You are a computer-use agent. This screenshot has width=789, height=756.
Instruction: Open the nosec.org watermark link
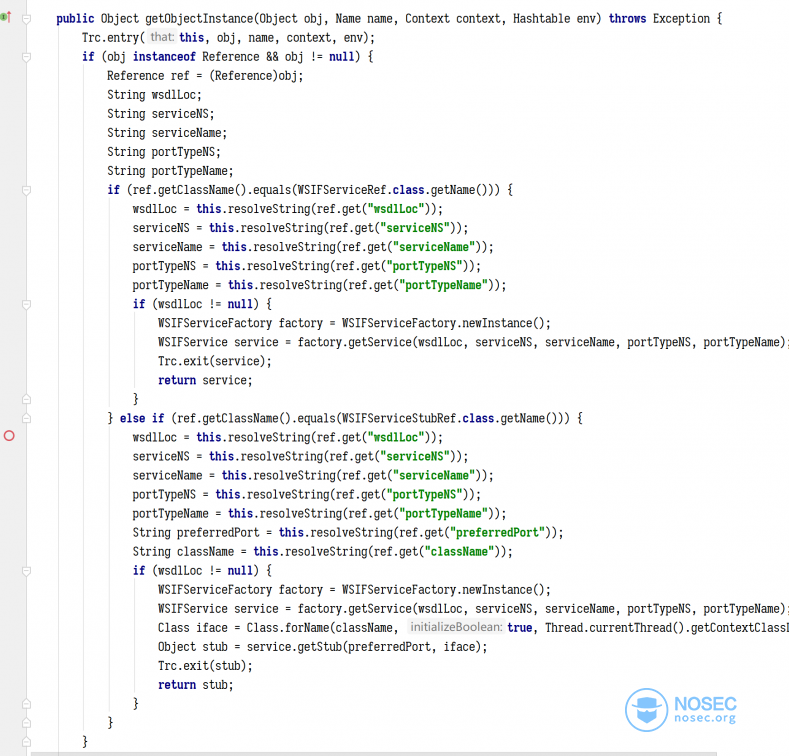[705, 718]
